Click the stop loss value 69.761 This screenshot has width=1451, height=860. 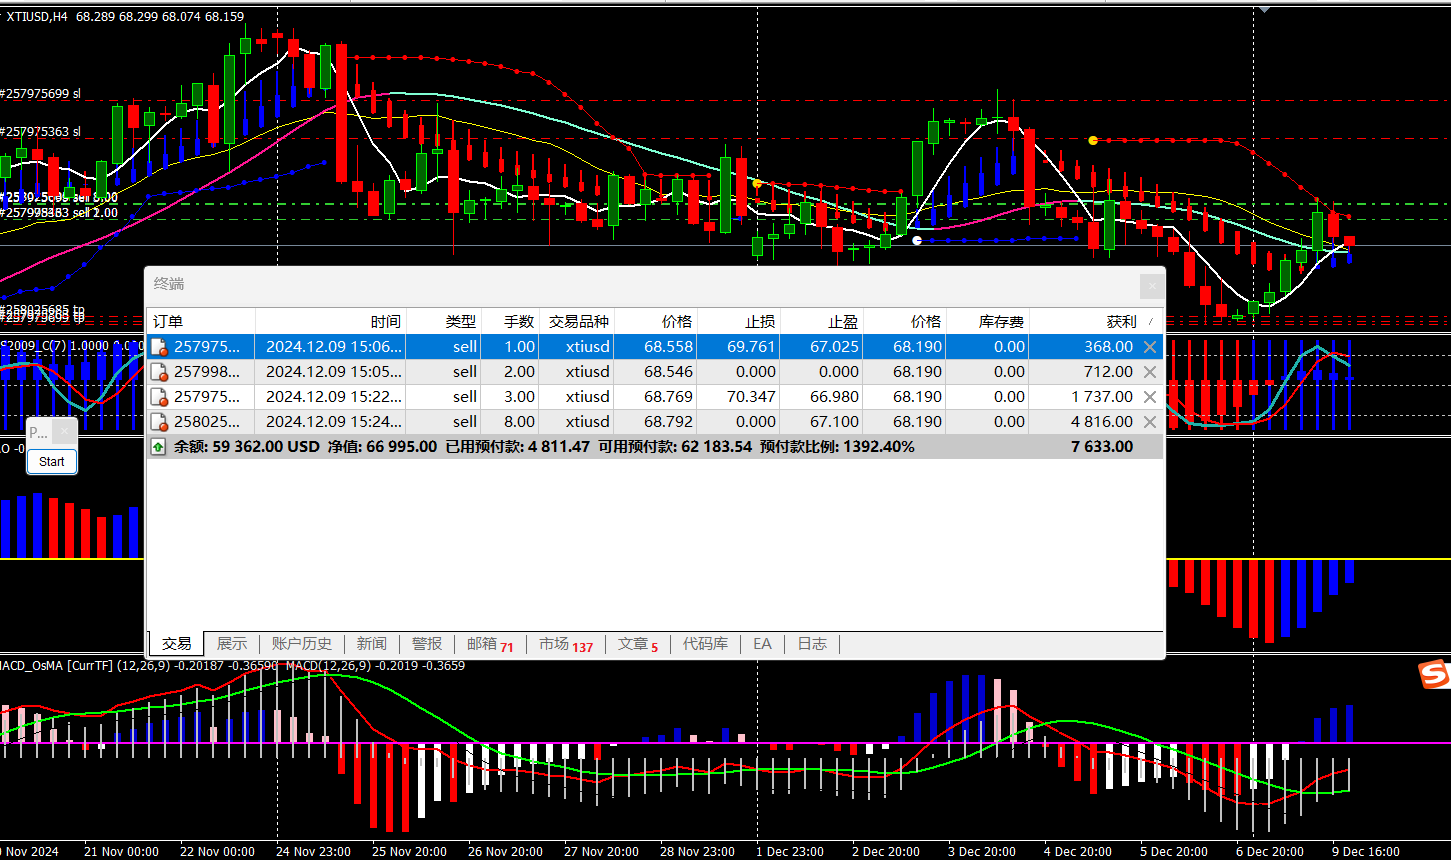pos(751,347)
